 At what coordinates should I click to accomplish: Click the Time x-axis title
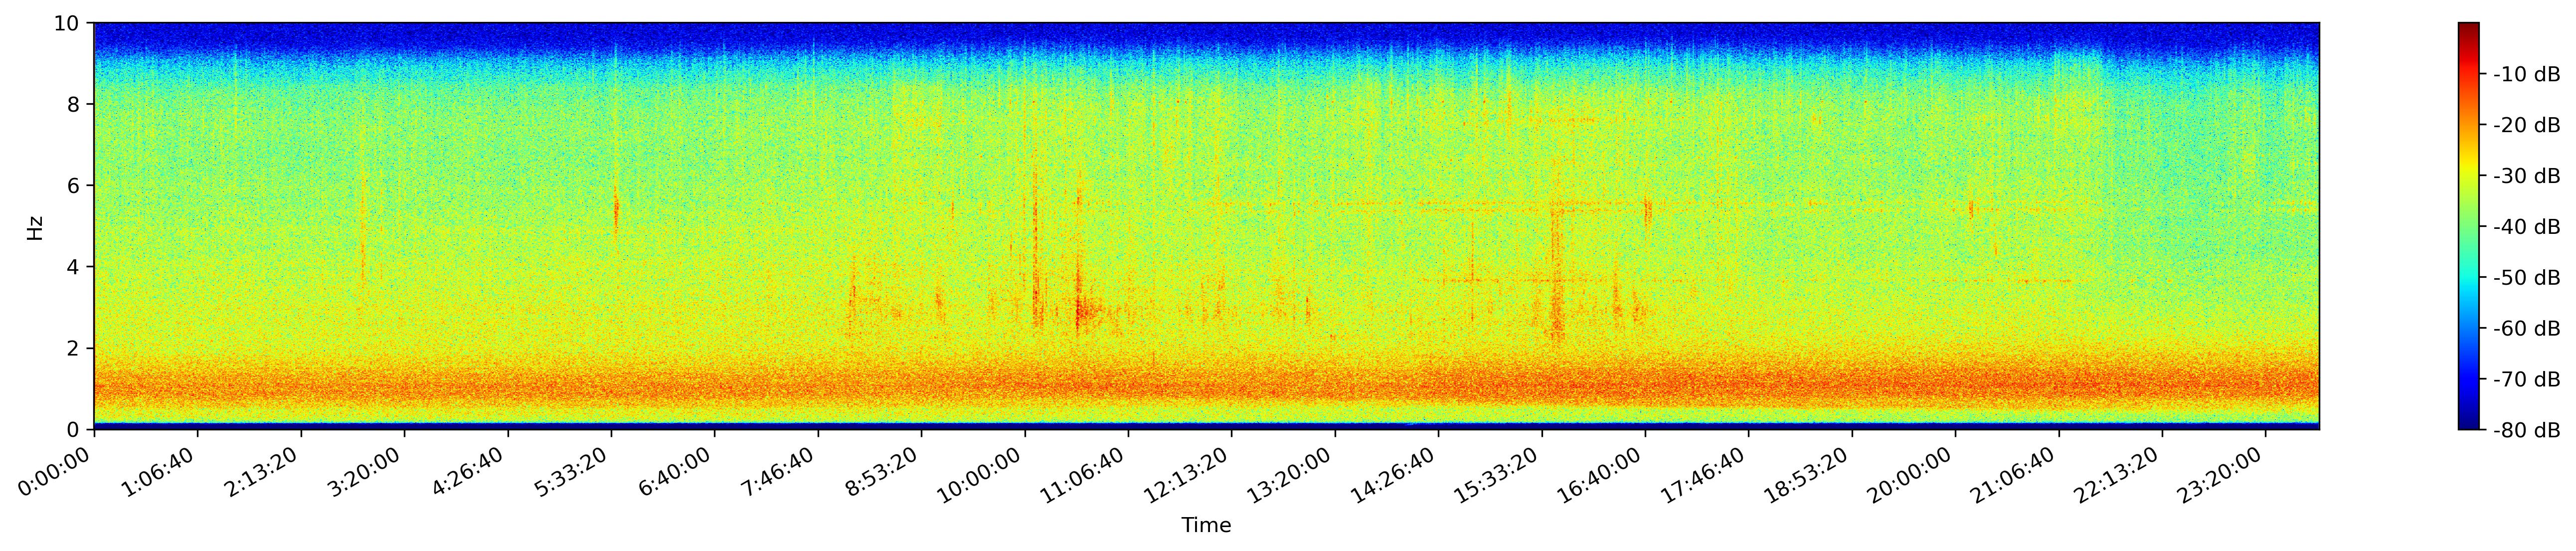(x=1206, y=526)
